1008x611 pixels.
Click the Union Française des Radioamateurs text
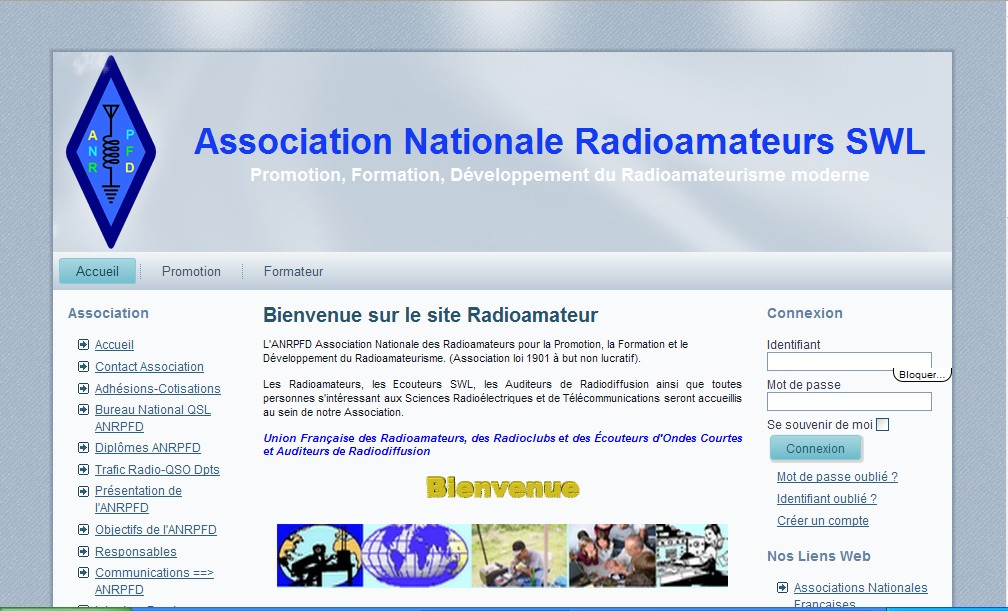click(x=503, y=444)
